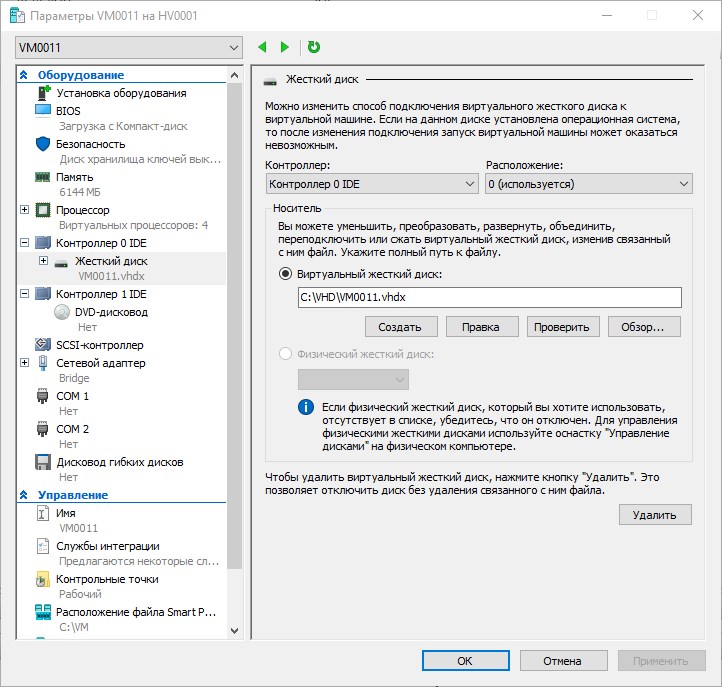Click the Дисковод гибких дисков floppy icon
This screenshot has width=722, height=687.
pos(43,462)
